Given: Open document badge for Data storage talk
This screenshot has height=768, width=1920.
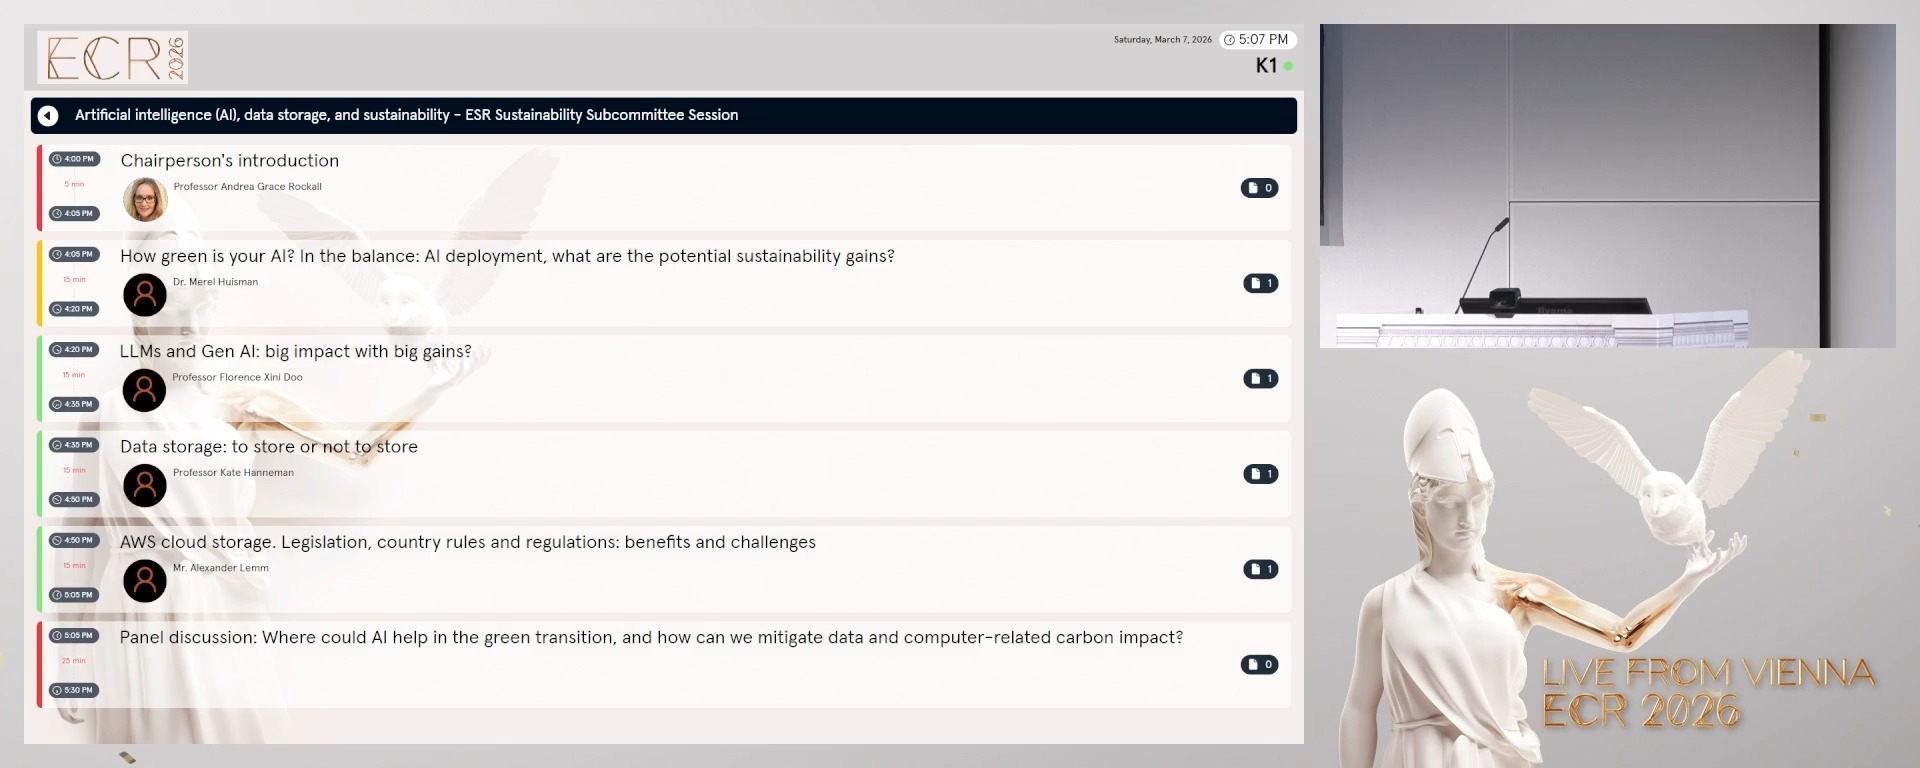Looking at the screenshot, I should pos(1261,474).
